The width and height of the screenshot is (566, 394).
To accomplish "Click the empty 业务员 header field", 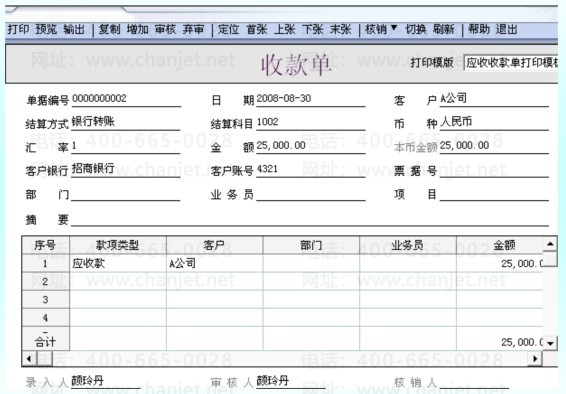I will 311,194.
